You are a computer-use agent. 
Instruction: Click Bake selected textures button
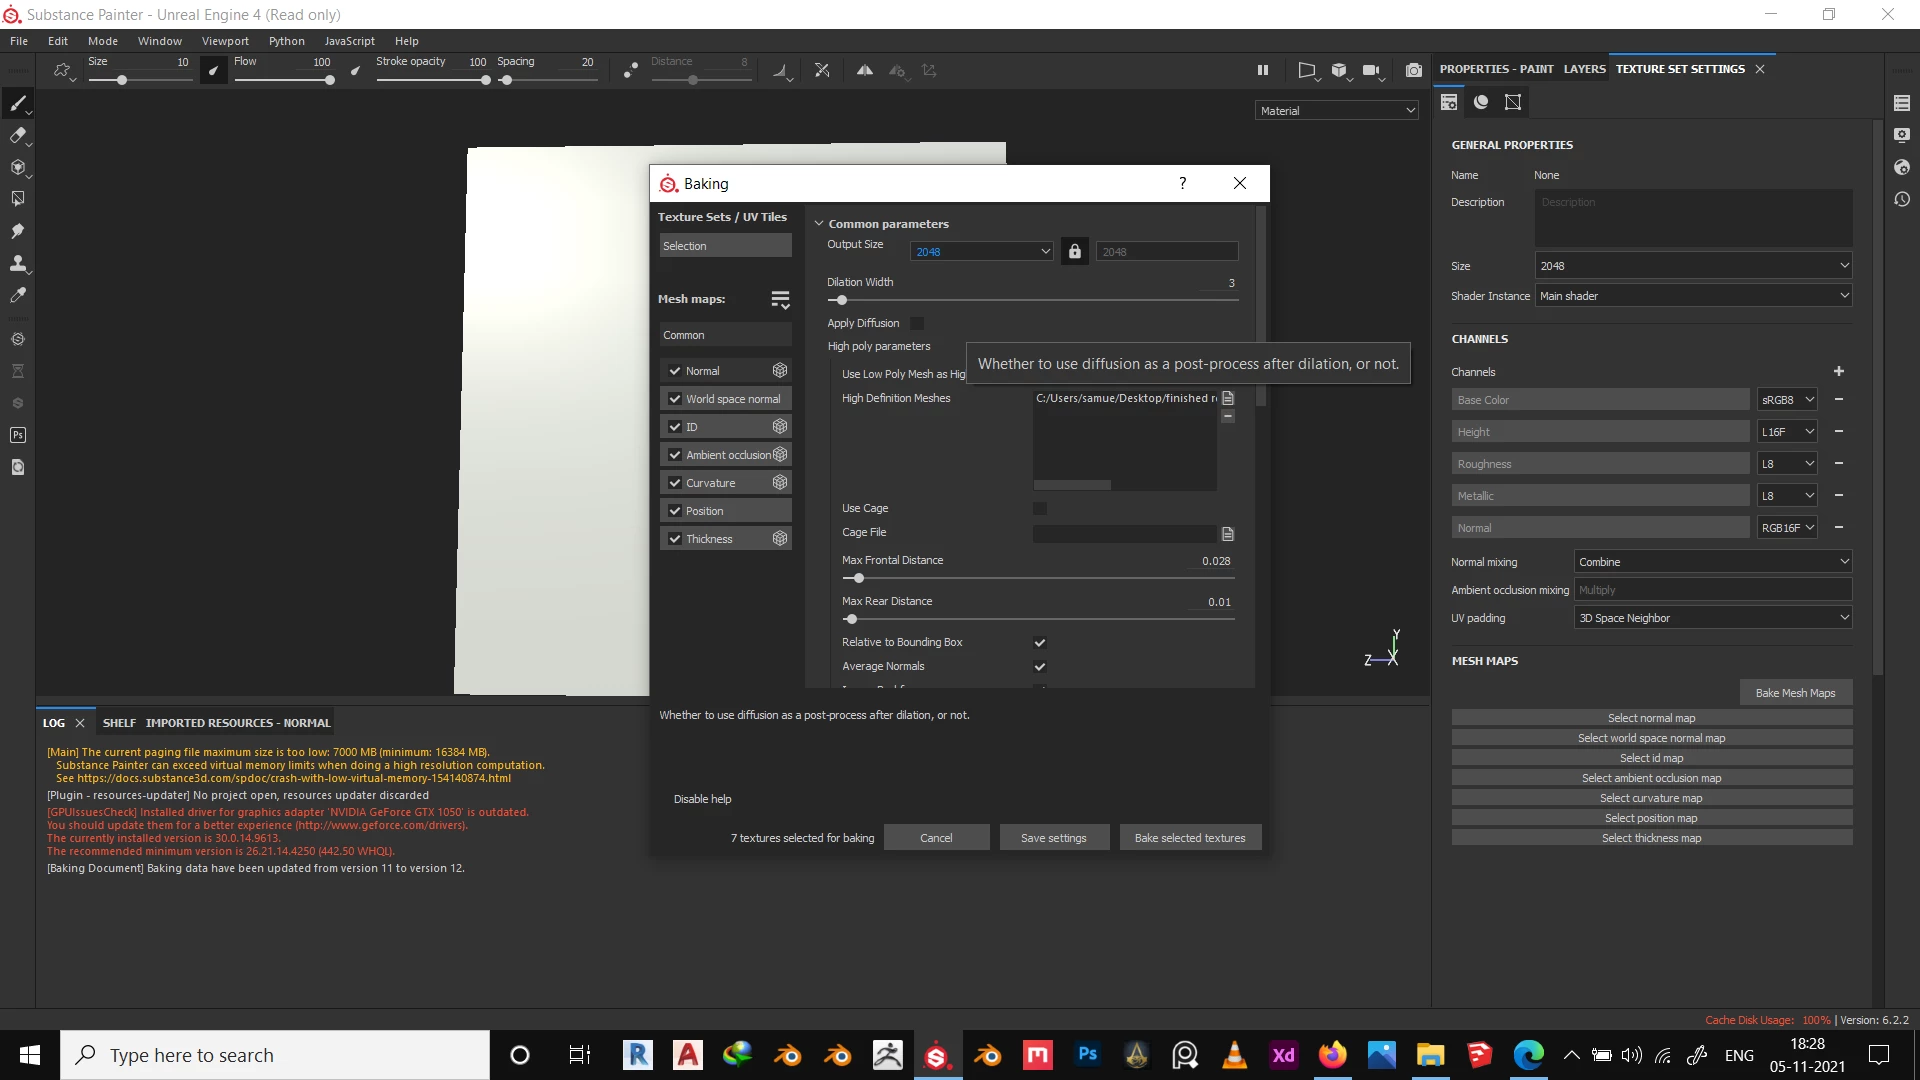point(1189,838)
